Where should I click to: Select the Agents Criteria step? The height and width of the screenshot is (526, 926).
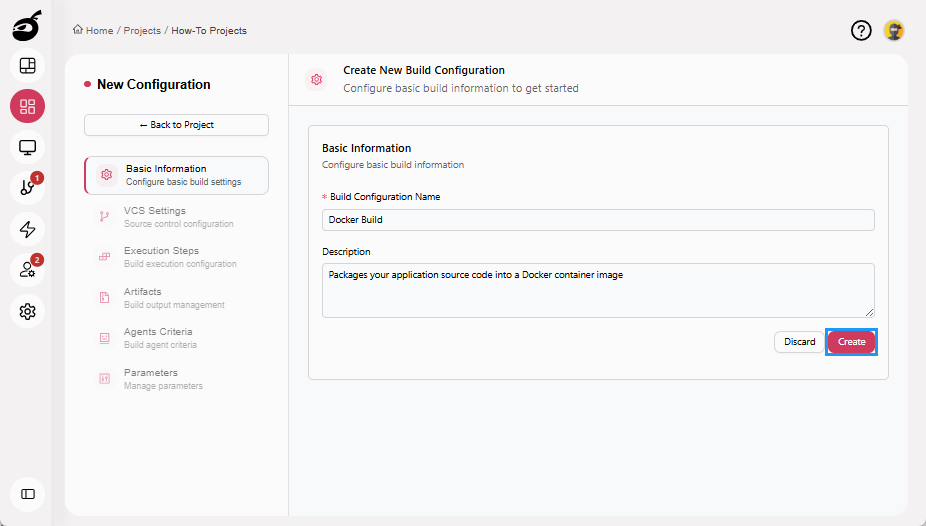coord(177,338)
